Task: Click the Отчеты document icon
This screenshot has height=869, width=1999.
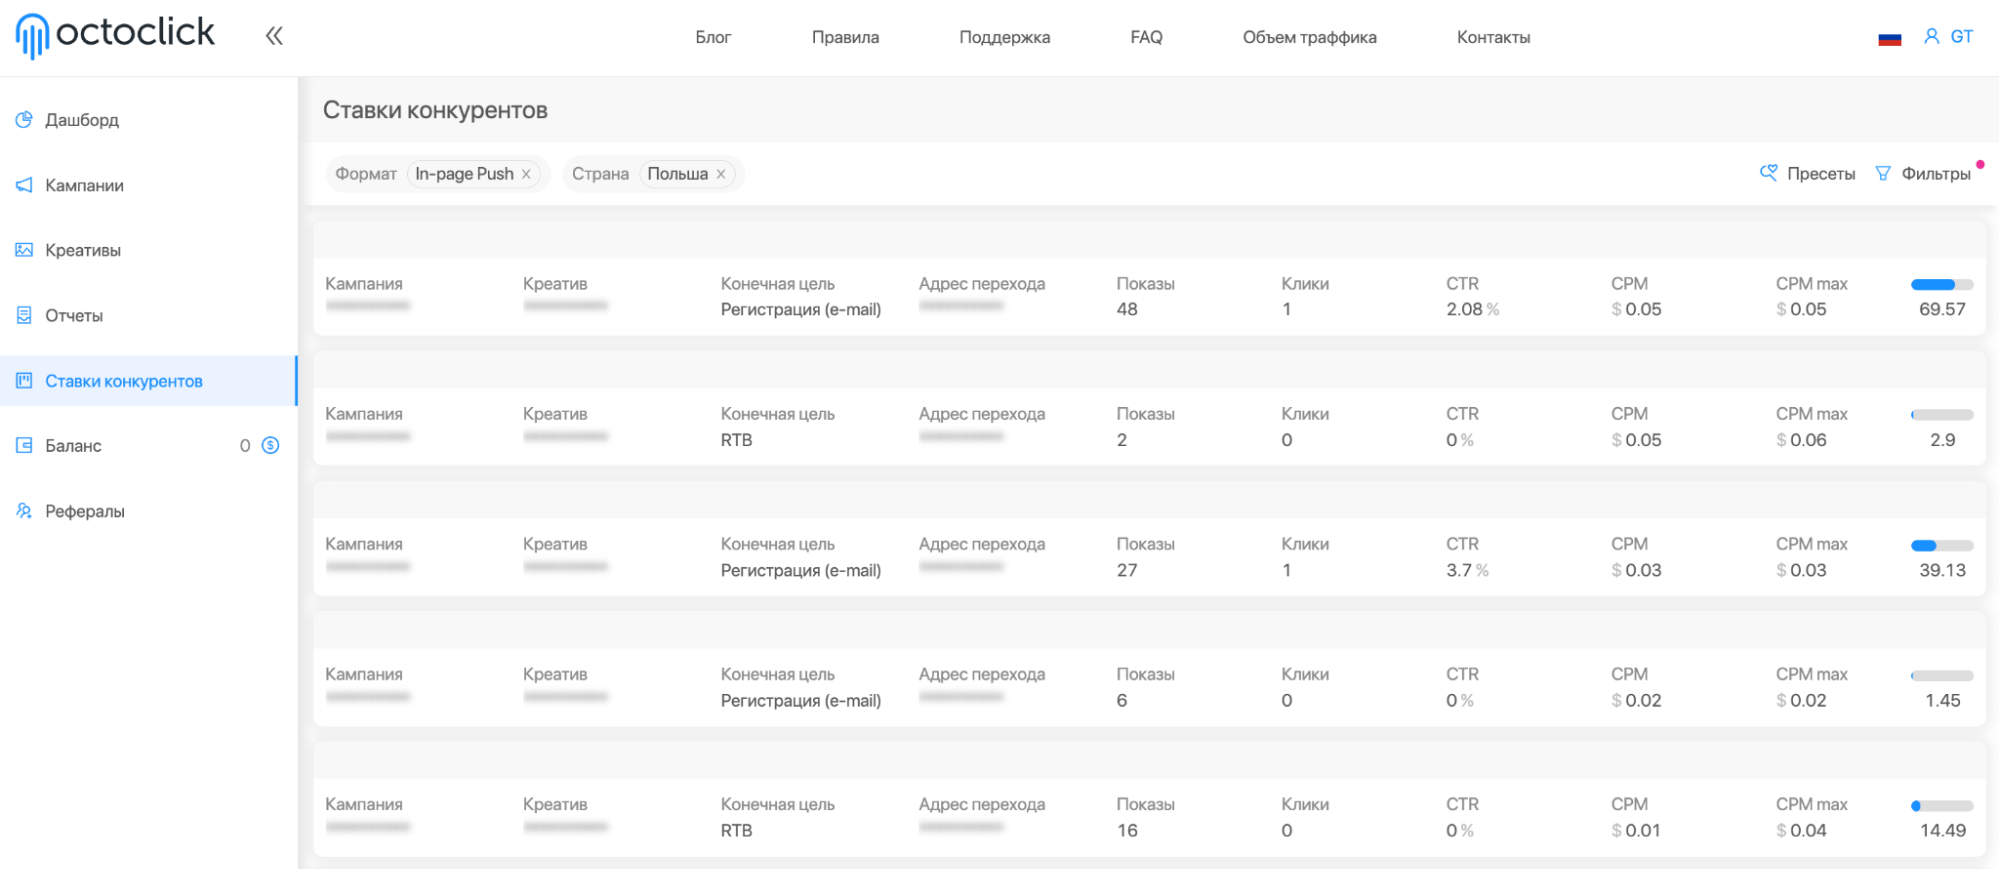Action: [x=24, y=315]
